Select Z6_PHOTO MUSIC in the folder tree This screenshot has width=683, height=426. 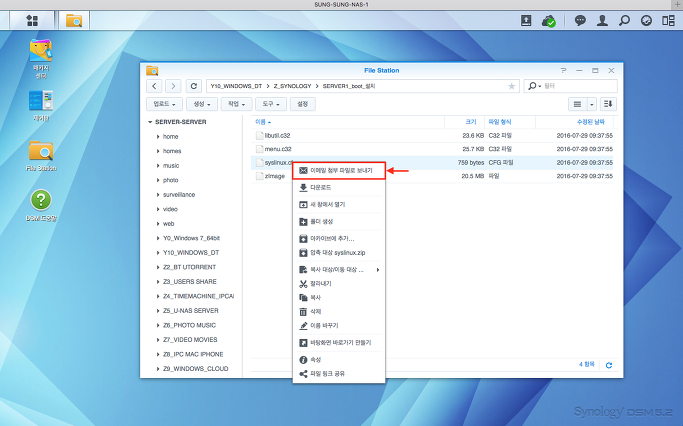coord(189,325)
